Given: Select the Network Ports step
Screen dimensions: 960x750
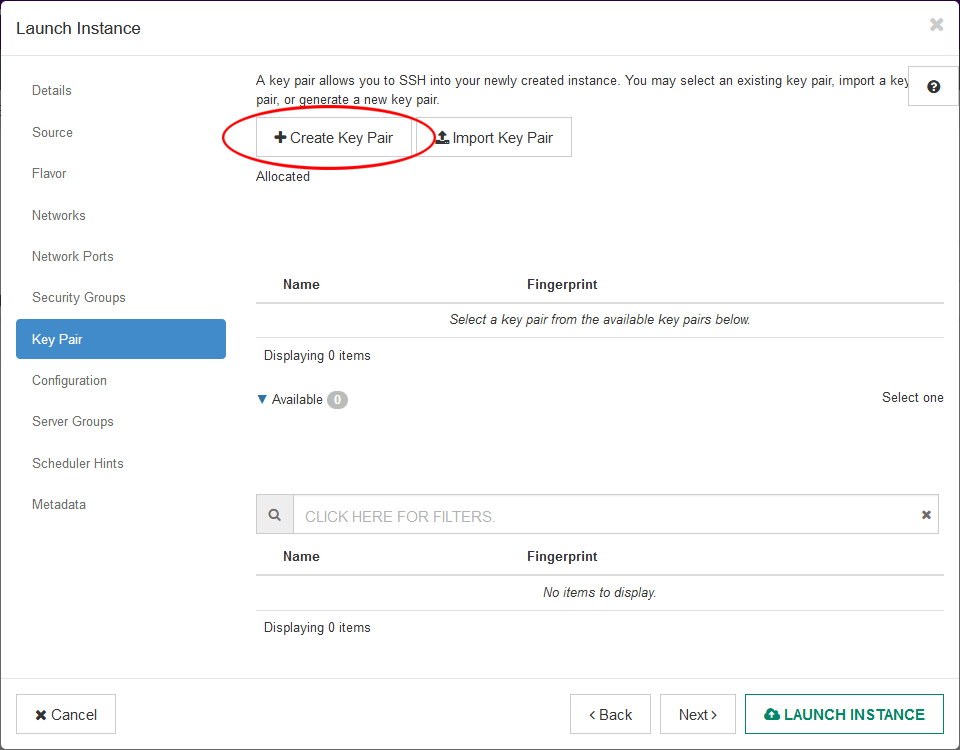Looking at the screenshot, I should pos(72,257).
